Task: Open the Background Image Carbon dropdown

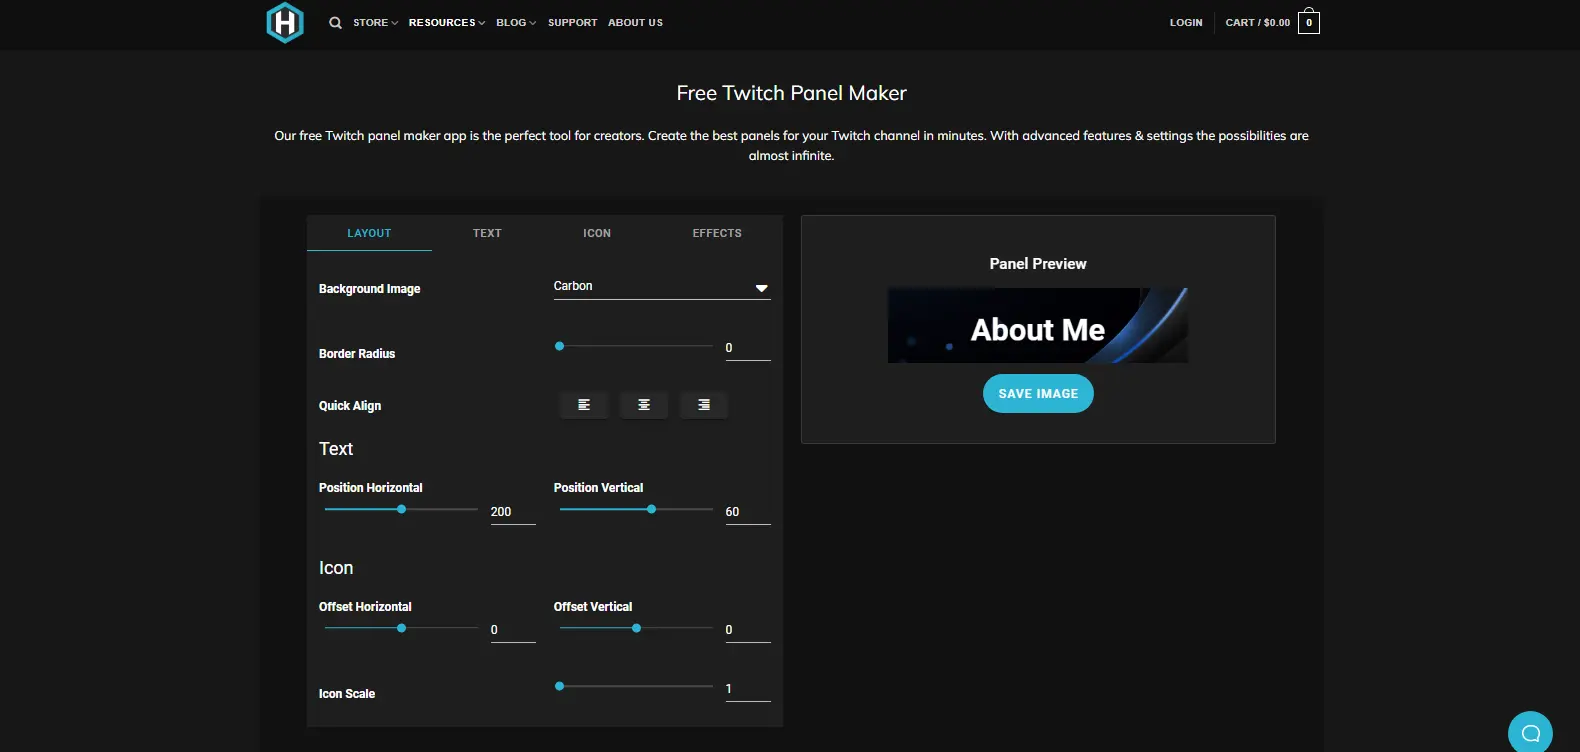Action: point(662,287)
